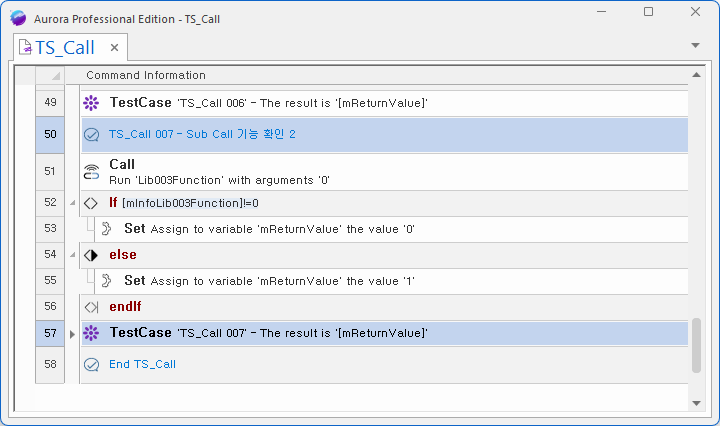Image resolution: width=720 pixels, height=426 pixels.
Task: Click the Aurora application logo icon
Action: 18,18
